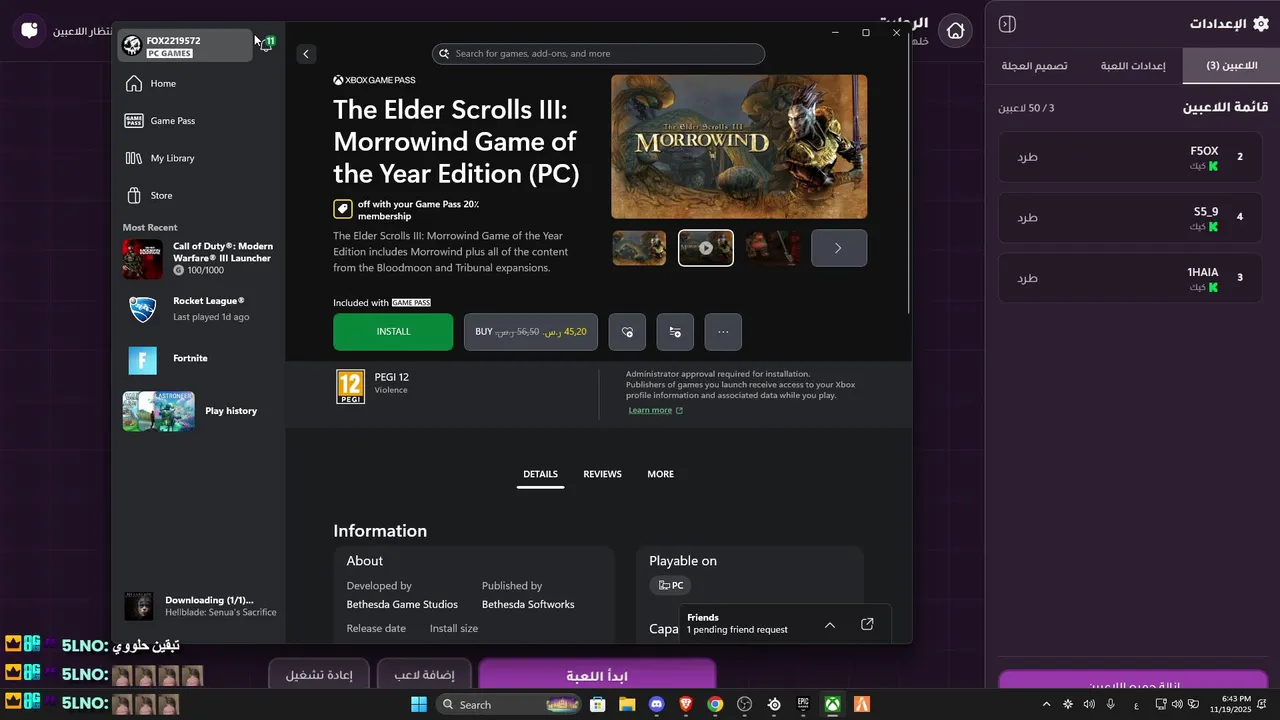Switch to the اللاعبين (3) tab
The image size is (1280, 720).
pos(1231,65)
